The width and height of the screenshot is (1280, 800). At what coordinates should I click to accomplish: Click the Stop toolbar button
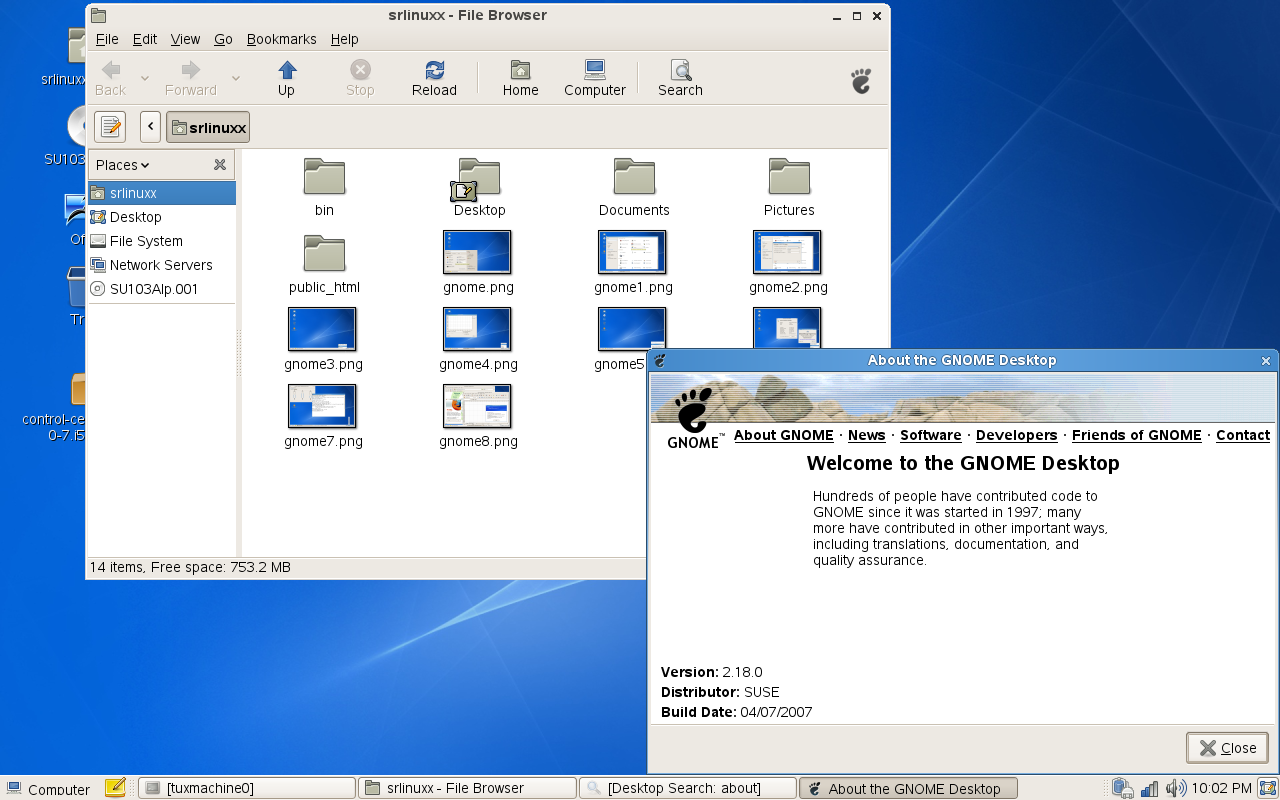click(x=360, y=78)
